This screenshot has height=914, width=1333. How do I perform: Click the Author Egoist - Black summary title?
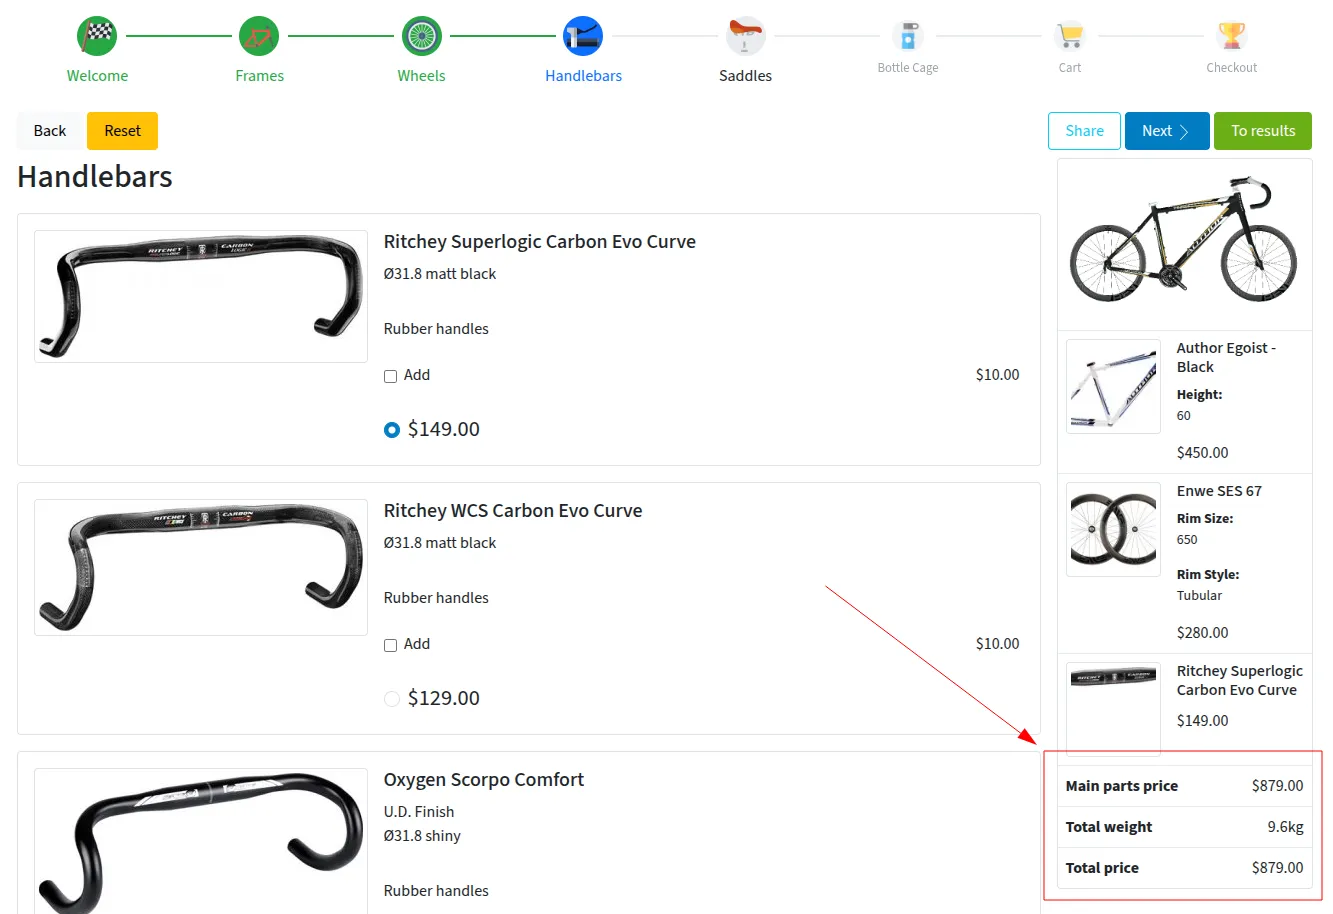1226,357
